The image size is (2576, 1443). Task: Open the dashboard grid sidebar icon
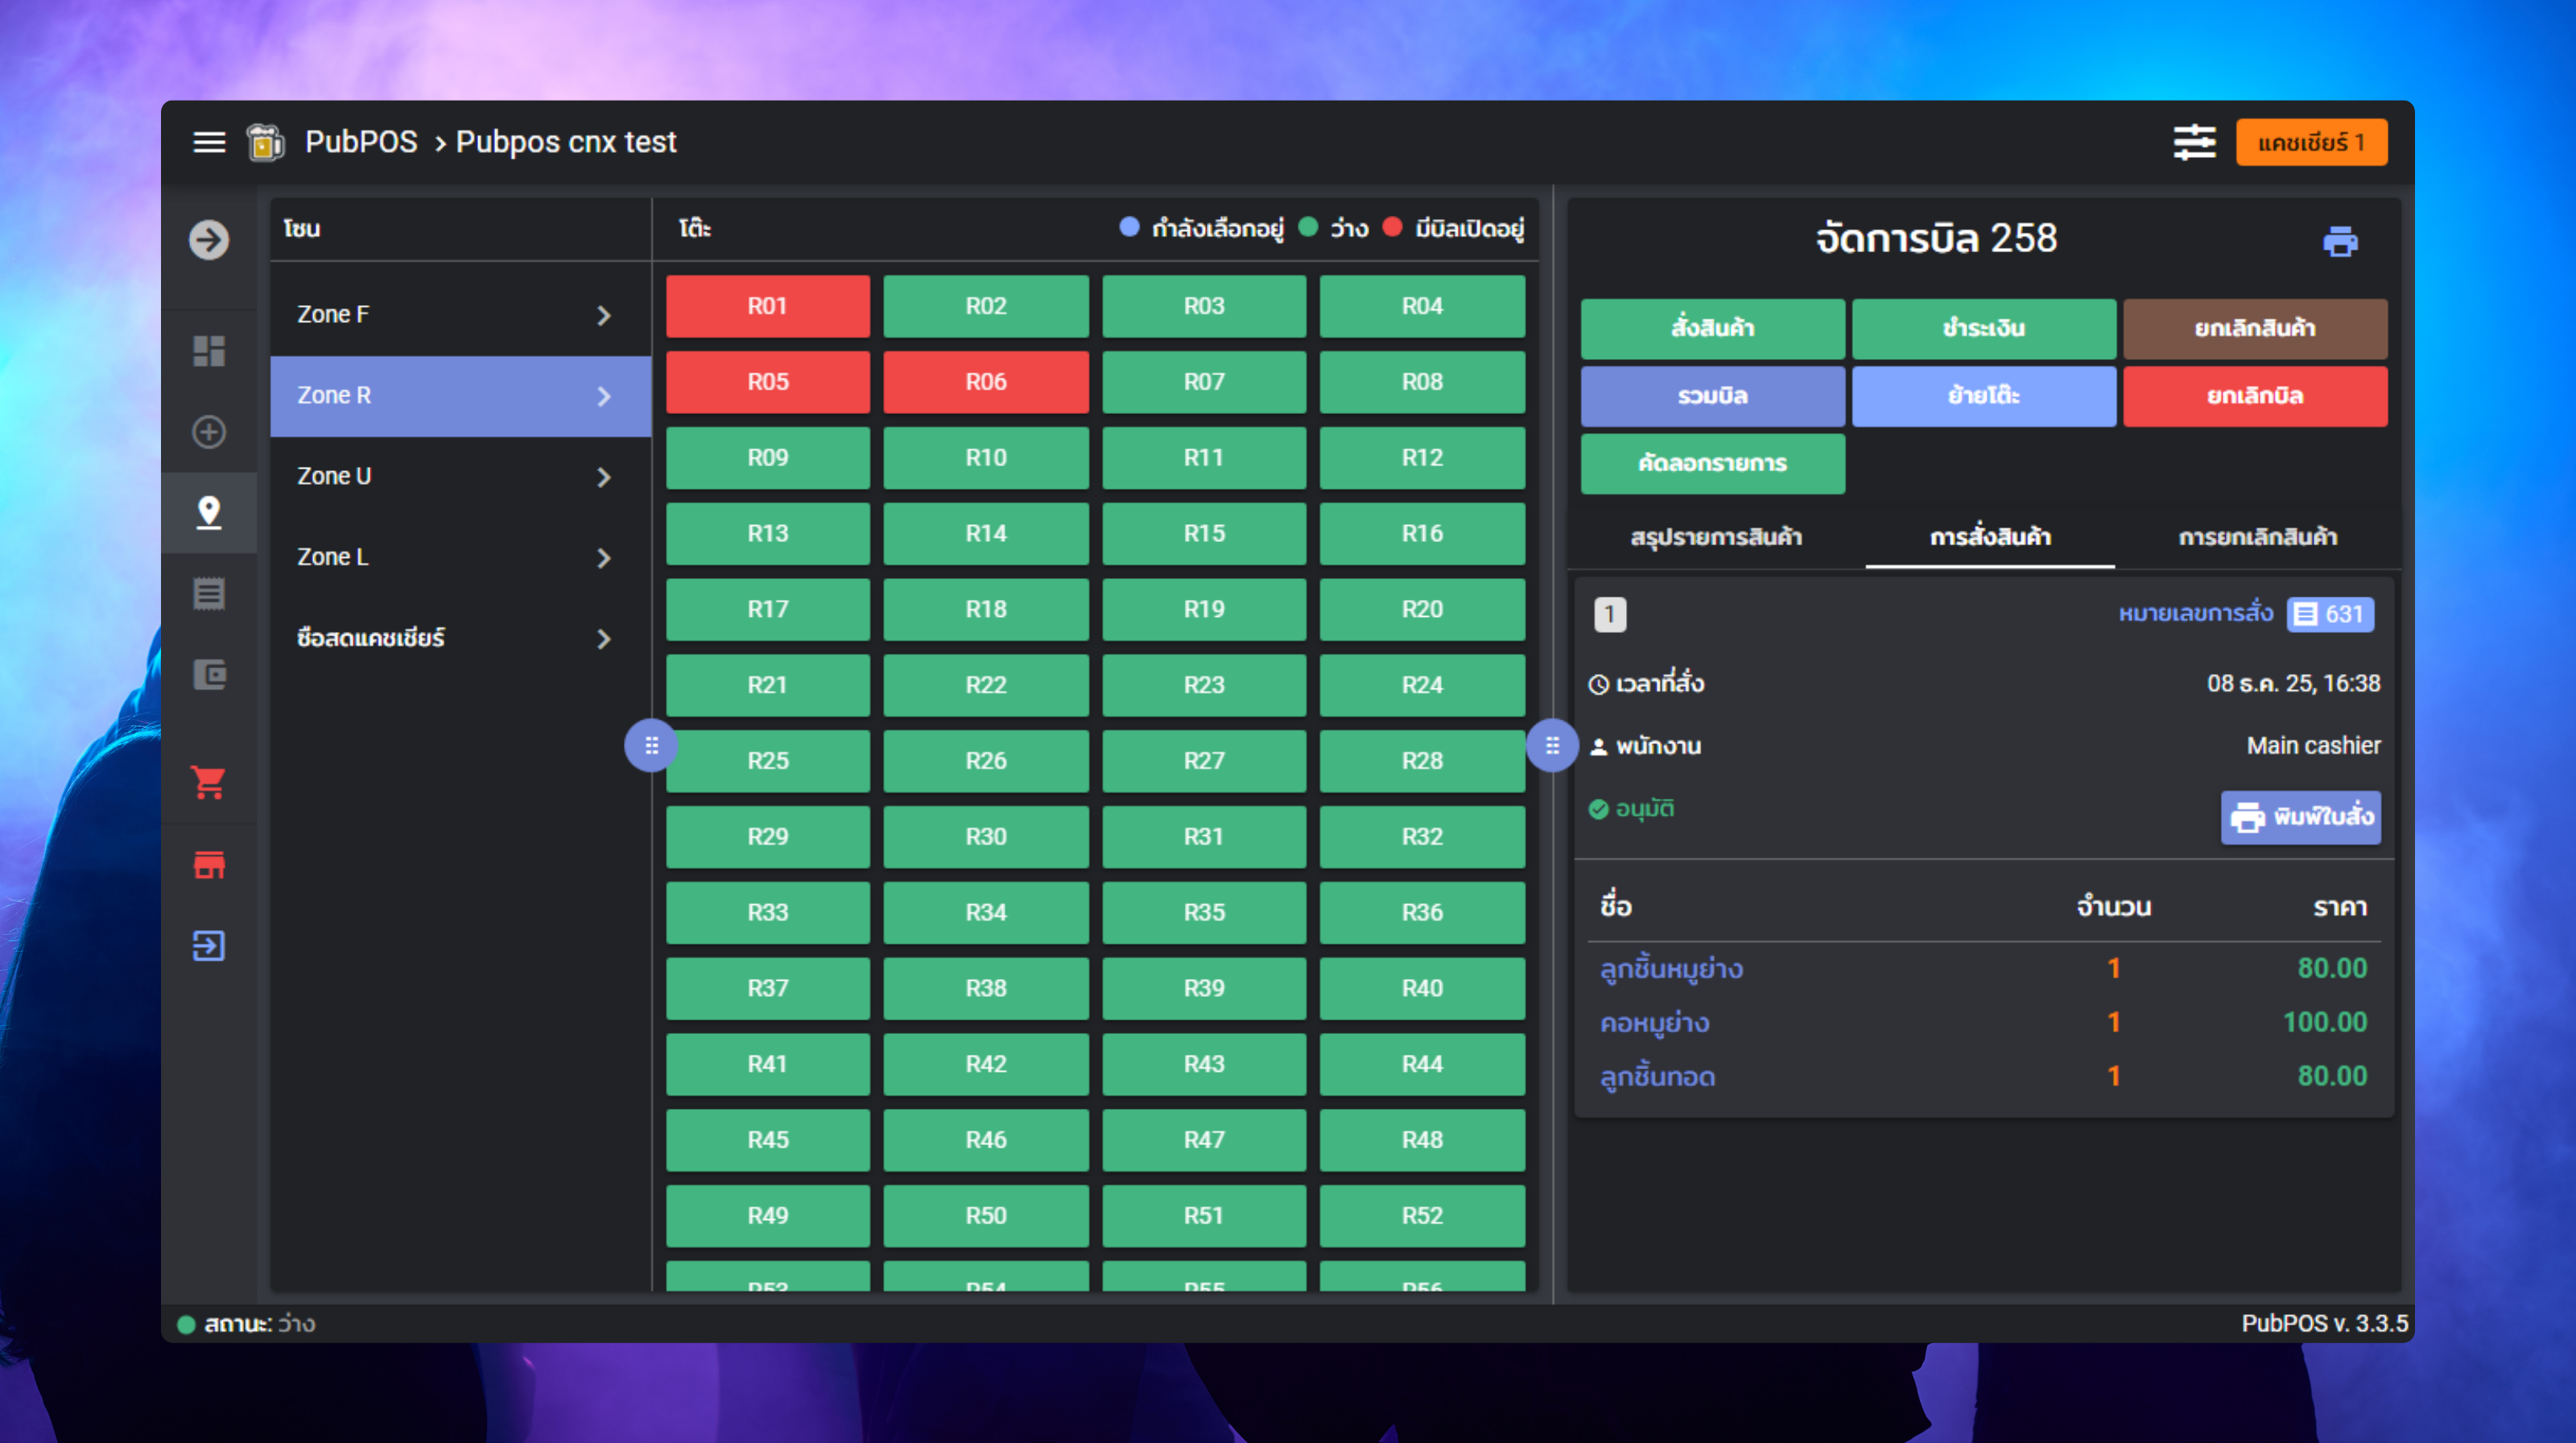(208, 350)
